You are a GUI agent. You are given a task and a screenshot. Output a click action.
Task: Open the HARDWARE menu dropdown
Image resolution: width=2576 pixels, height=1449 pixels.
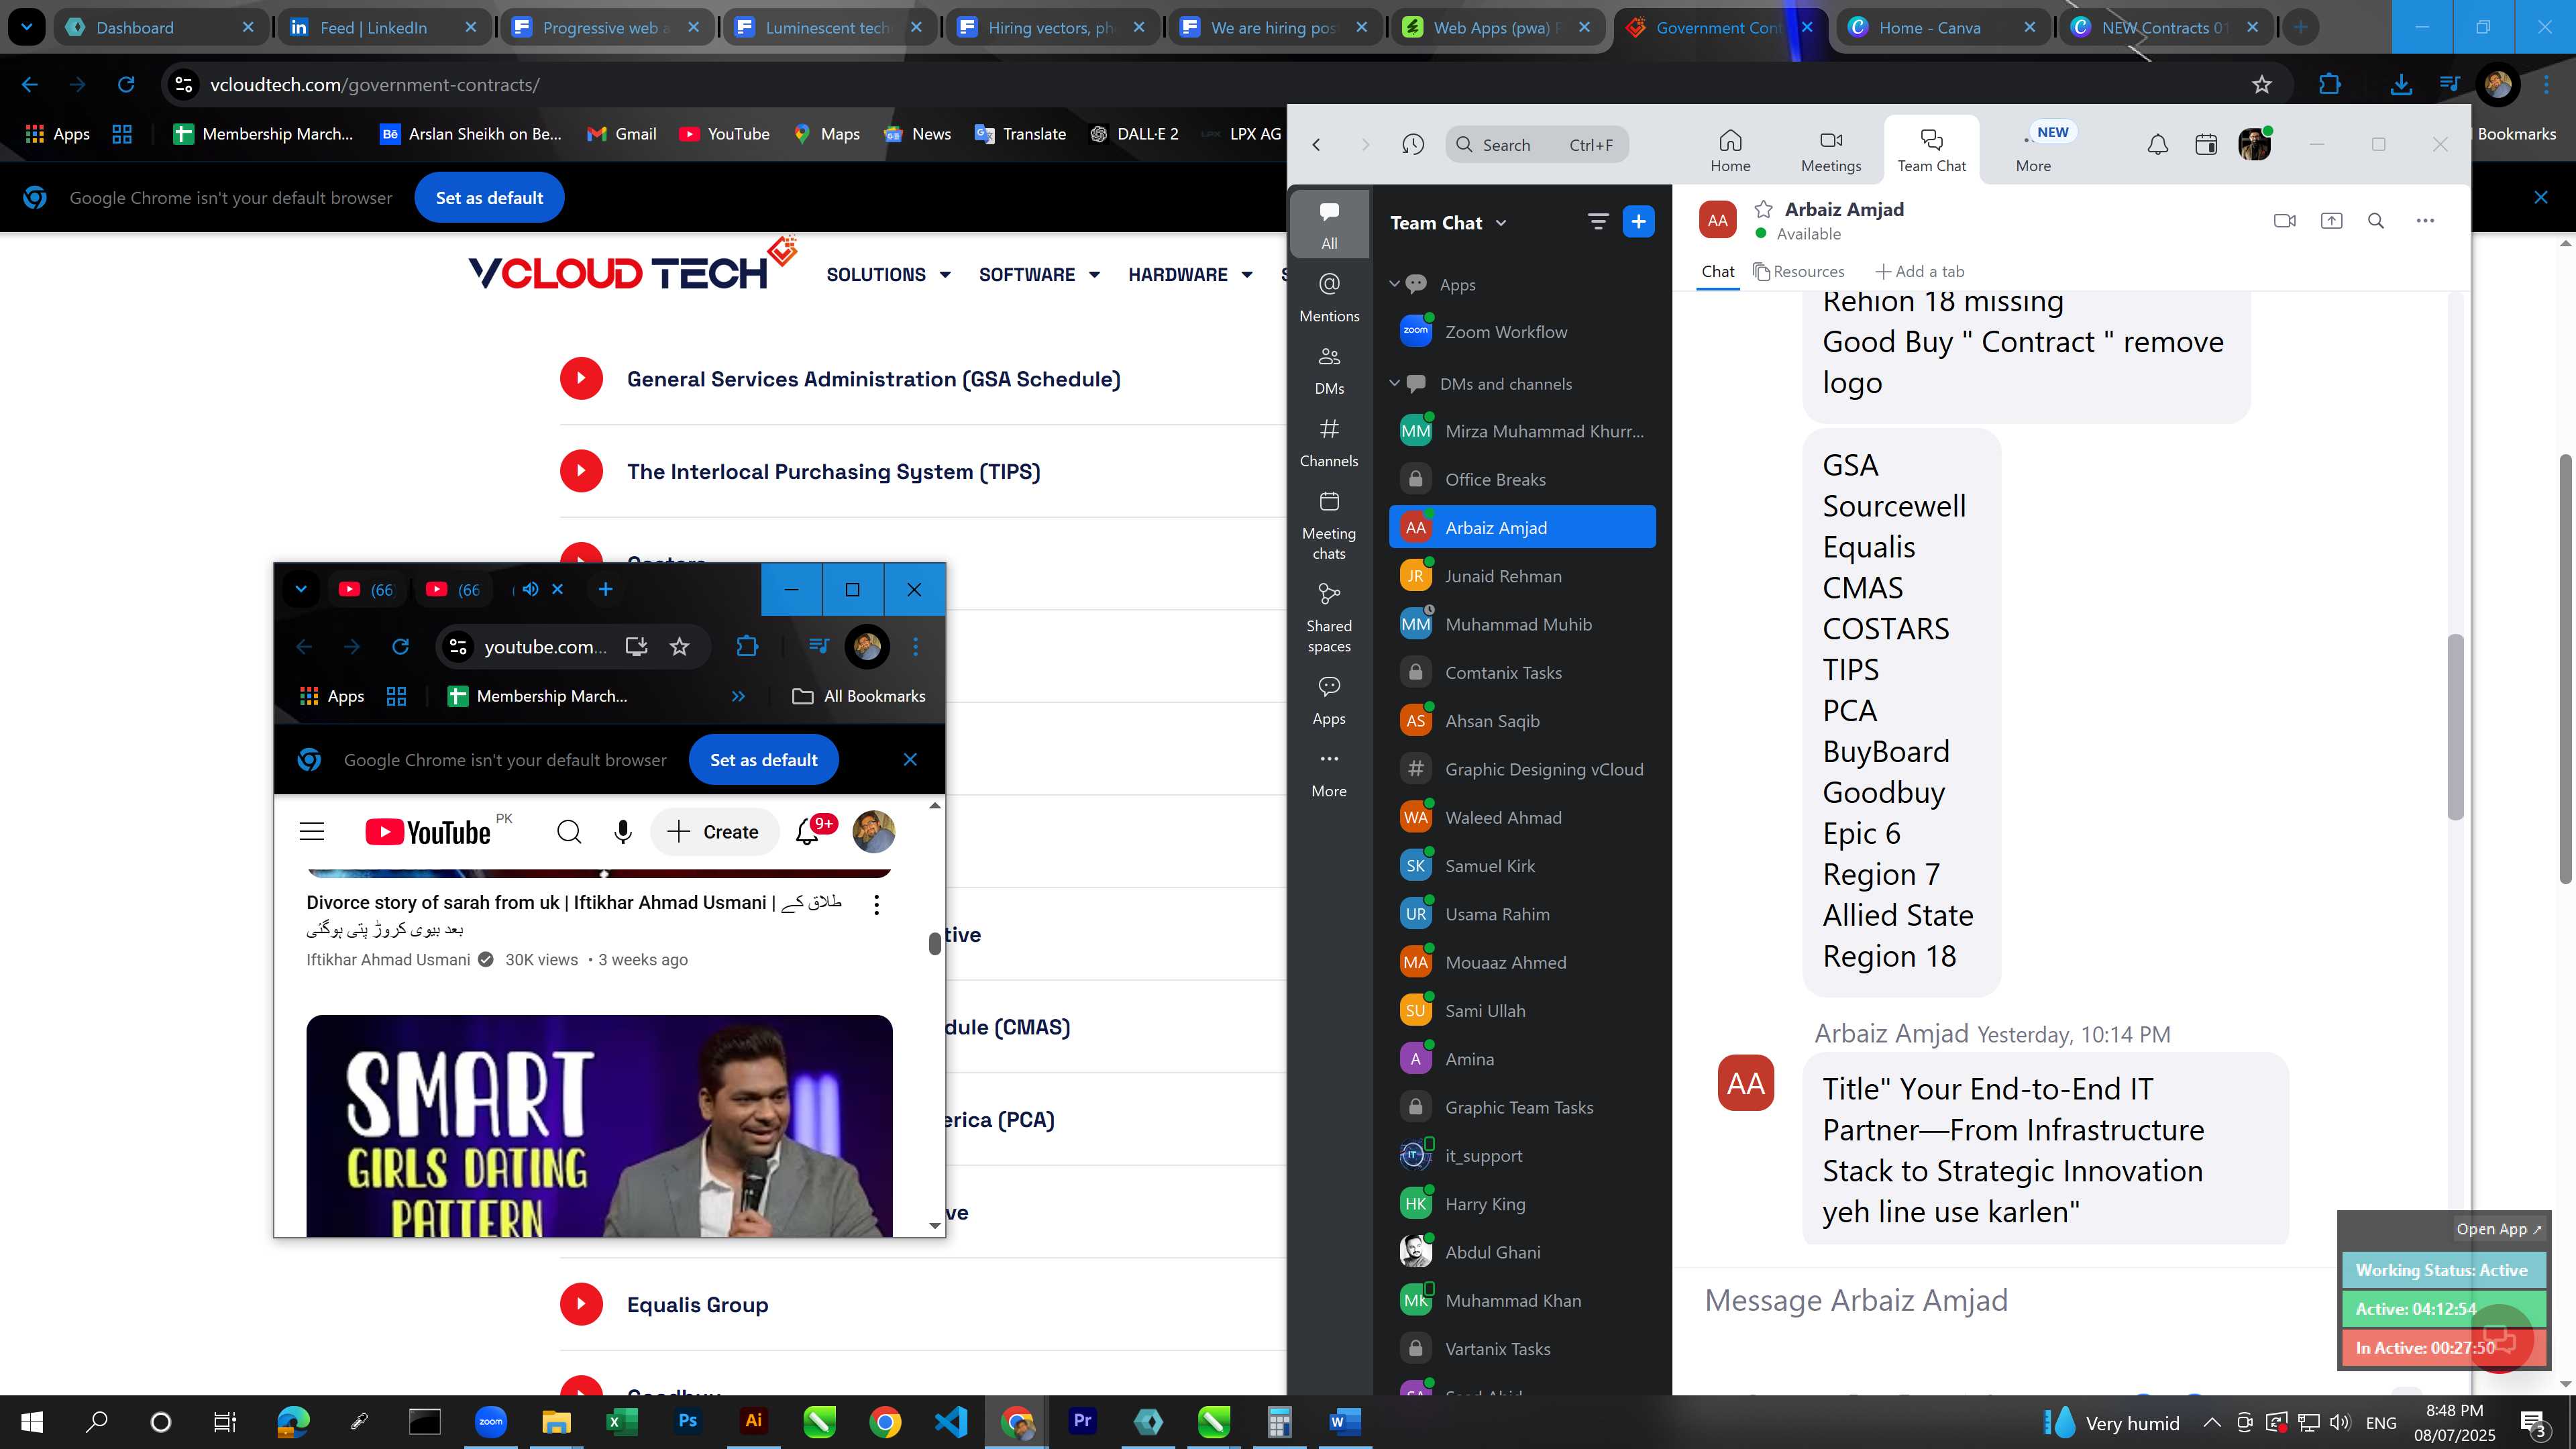point(1190,275)
